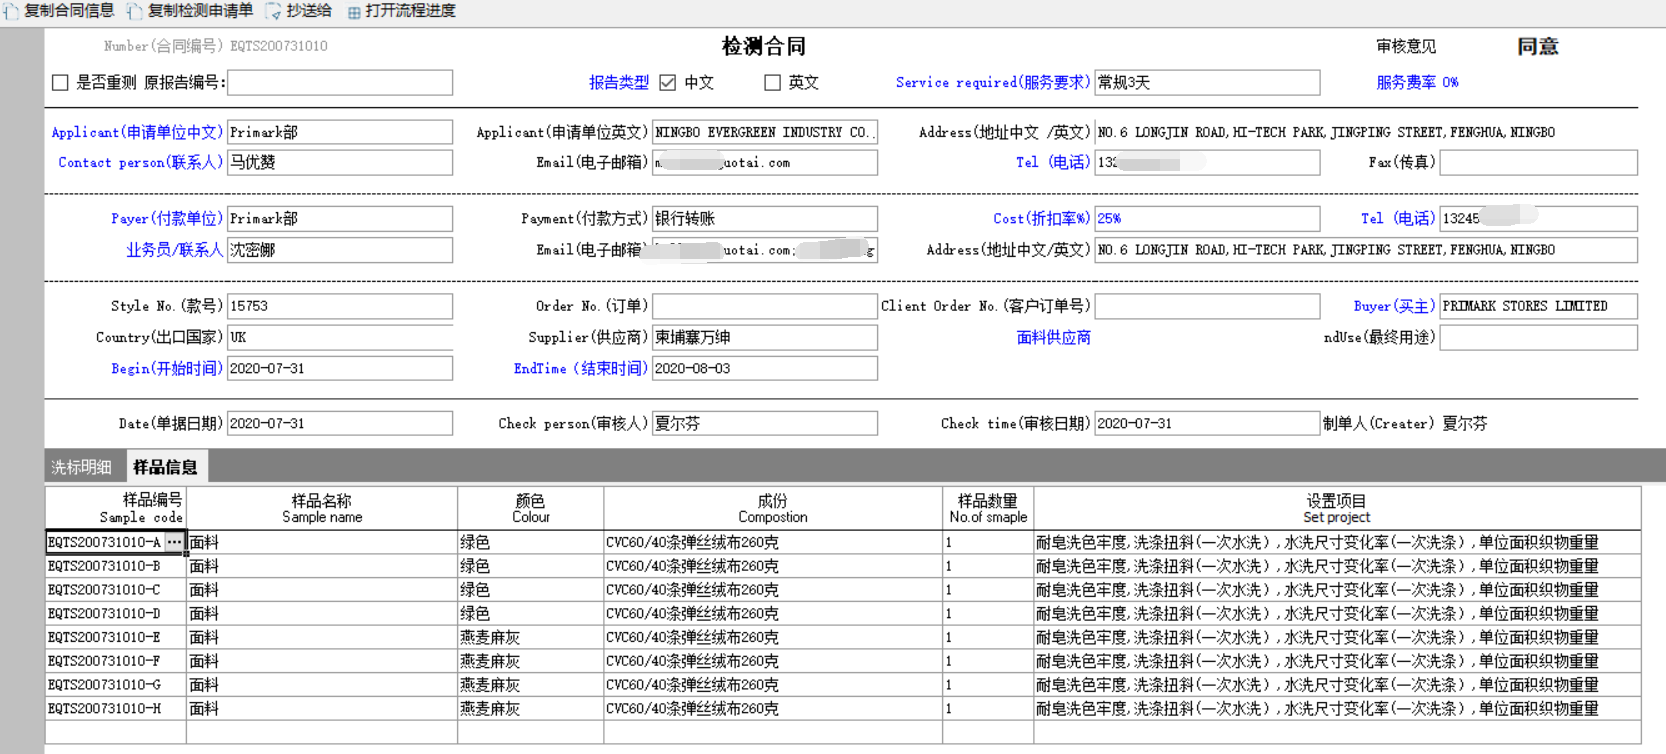Click the end time field 2020-08-03
The height and width of the screenshot is (754, 1666).
click(x=765, y=368)
